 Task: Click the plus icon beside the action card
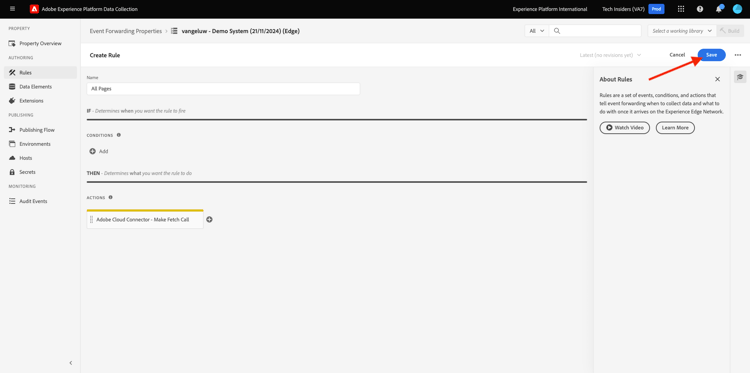pos(209,219)
